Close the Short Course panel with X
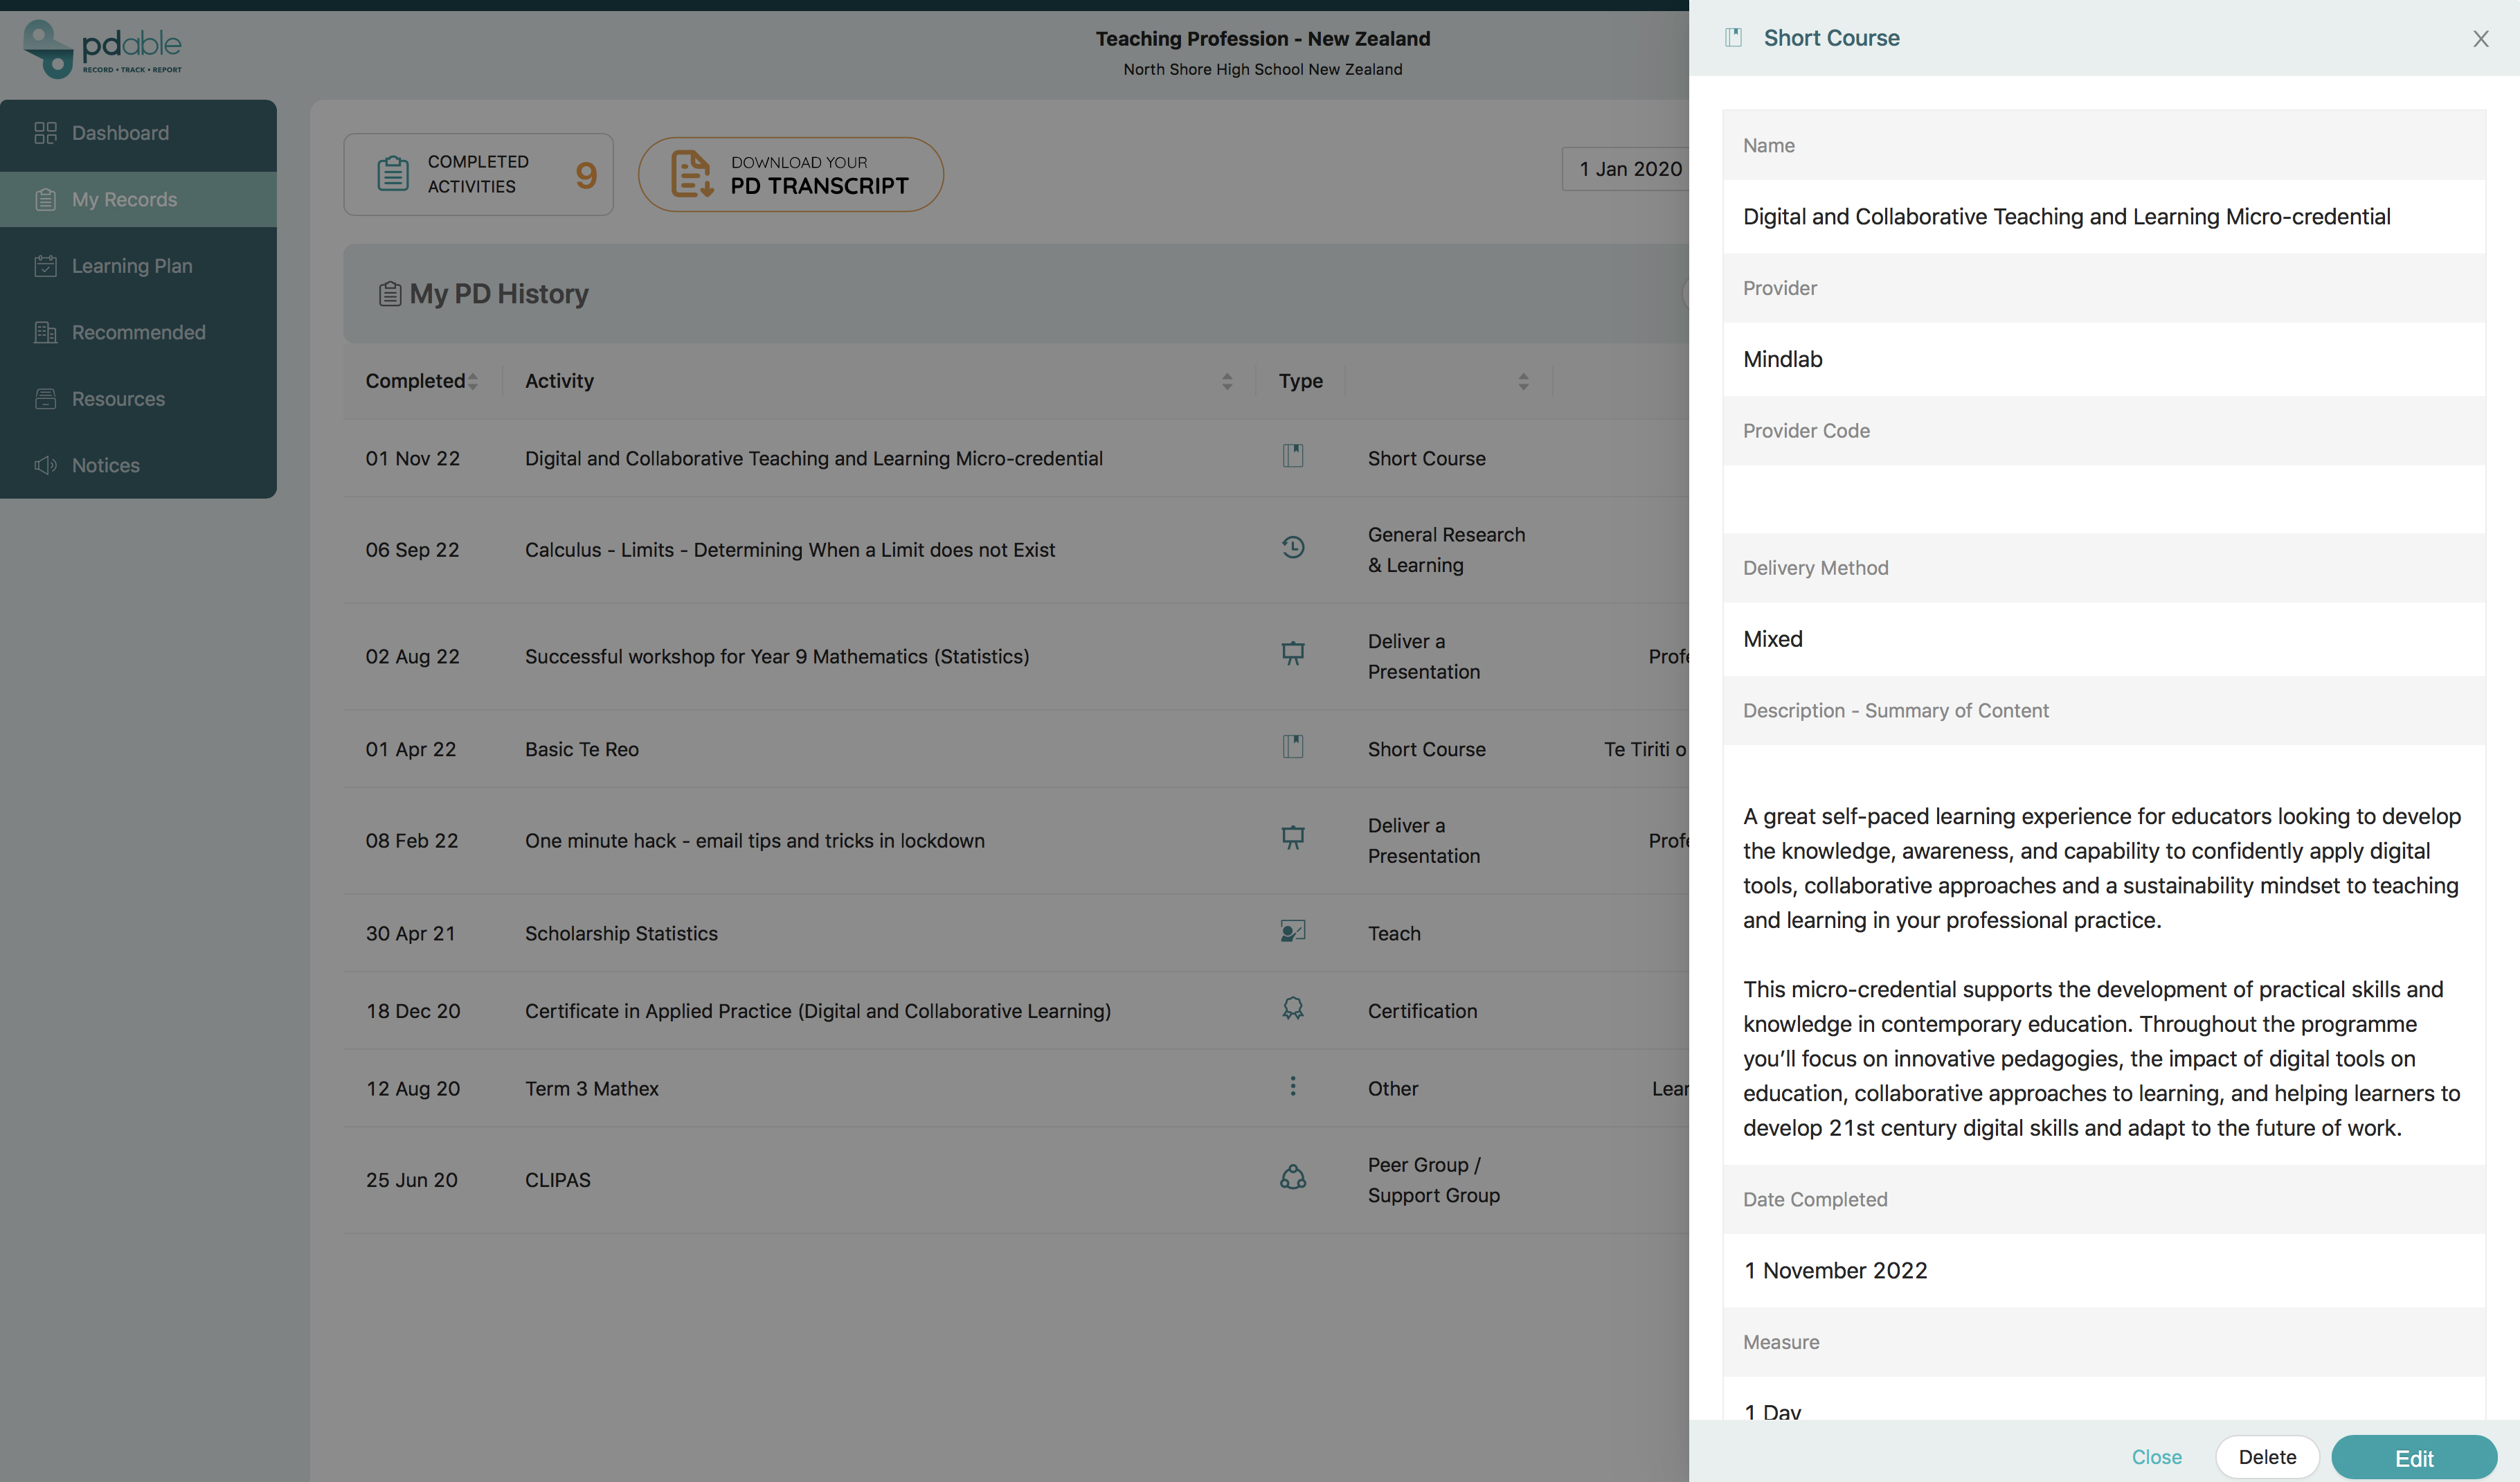 pos(2481,39)
